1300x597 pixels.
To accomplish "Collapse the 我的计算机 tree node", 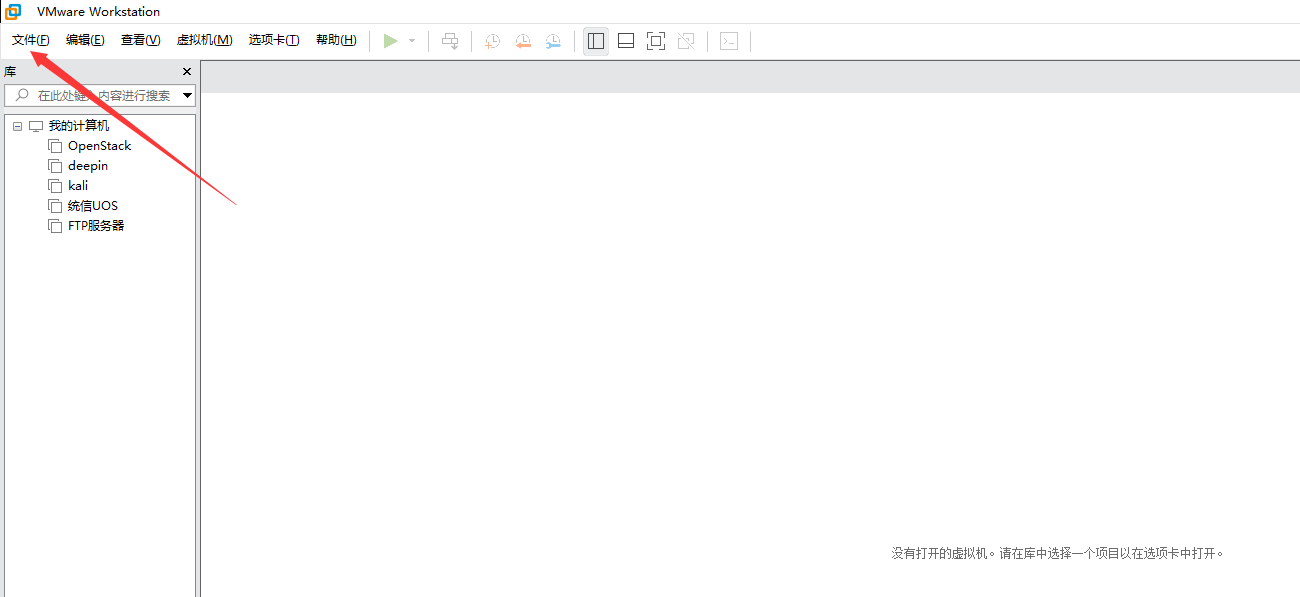I will pos(18,126).
